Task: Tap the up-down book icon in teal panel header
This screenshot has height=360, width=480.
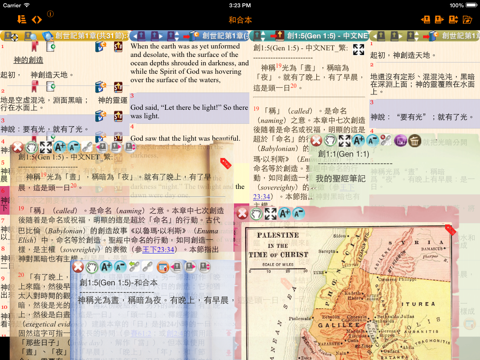Action: (x=259, y=36)
